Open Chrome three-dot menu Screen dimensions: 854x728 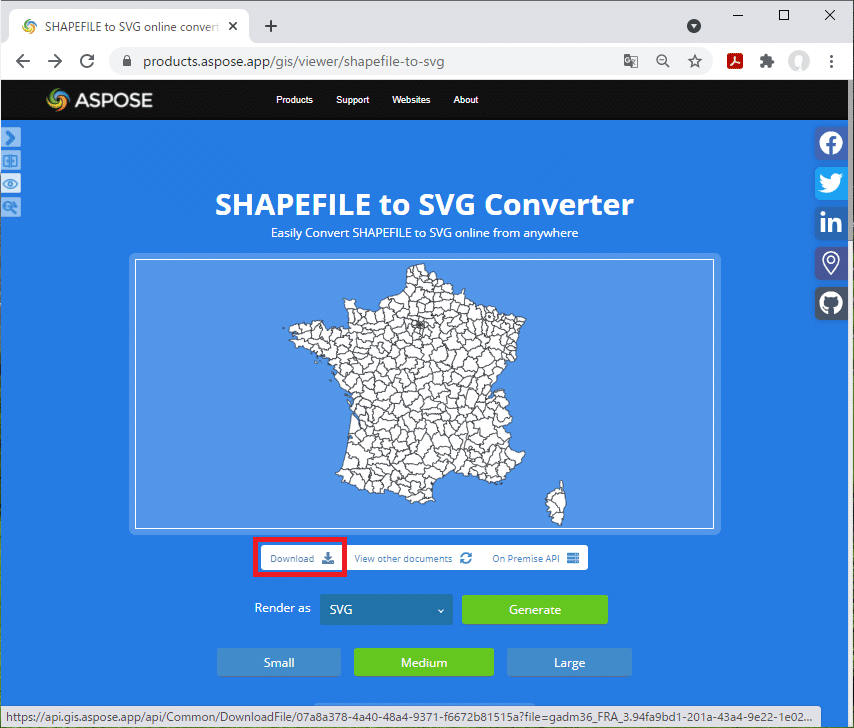point(831,61)
